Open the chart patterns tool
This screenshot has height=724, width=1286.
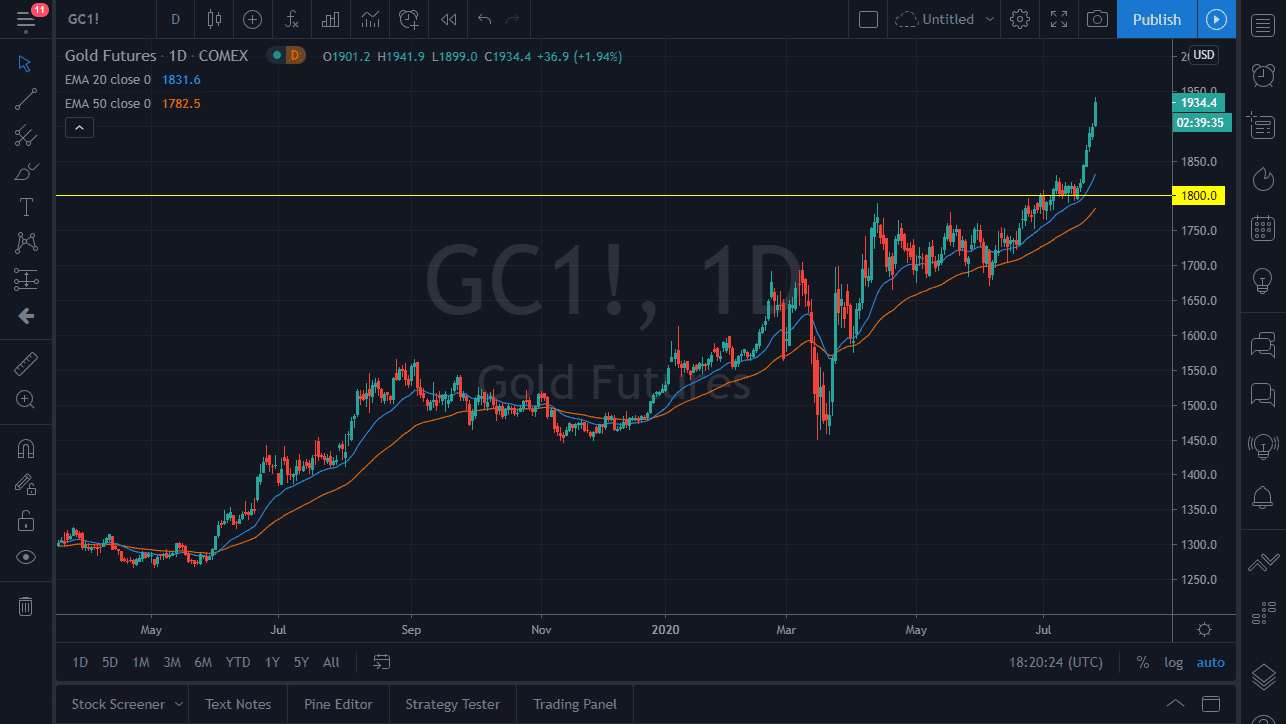click(x=26, y=243)
